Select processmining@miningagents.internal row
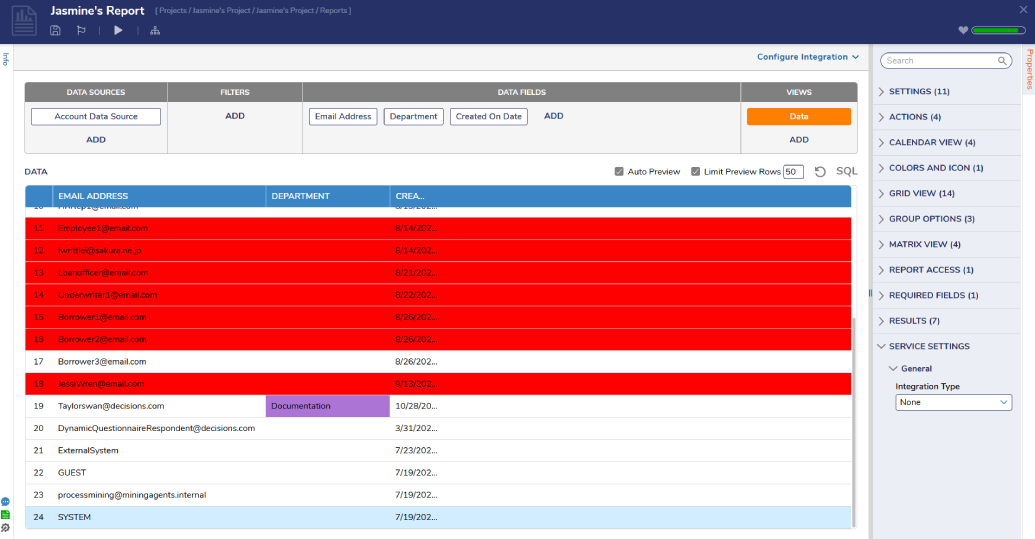Image resolution: width=1035 pixels, height=539 pixels. tap(438, 495)
